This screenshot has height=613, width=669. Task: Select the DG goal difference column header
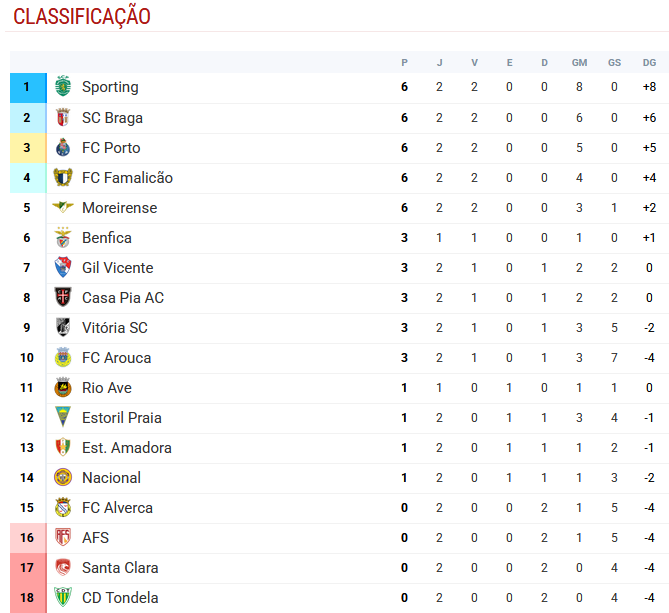(x=649, y=63)
